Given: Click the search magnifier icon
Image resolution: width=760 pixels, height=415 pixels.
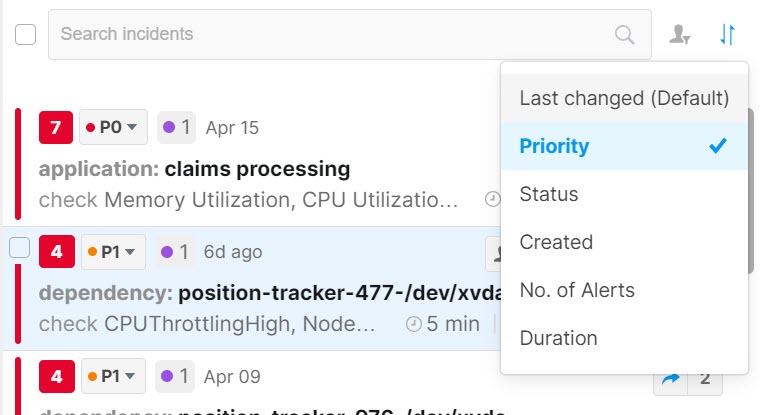Looking at the screenshot, I should click(x=625, y=35).
